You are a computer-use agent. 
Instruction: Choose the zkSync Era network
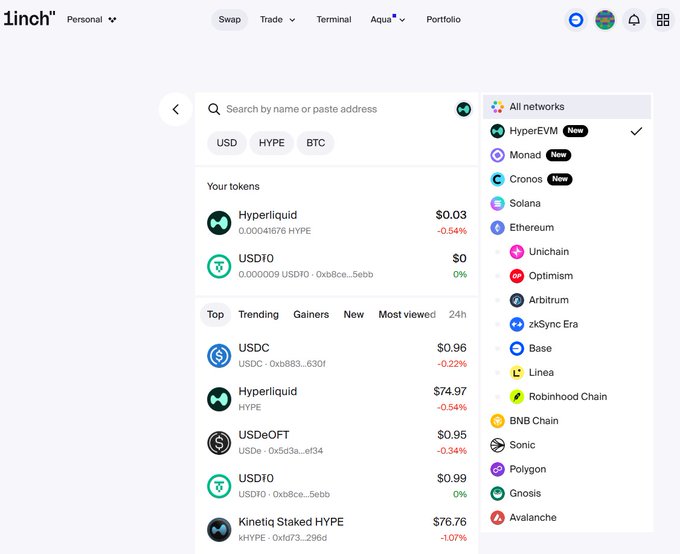[567, 324]
